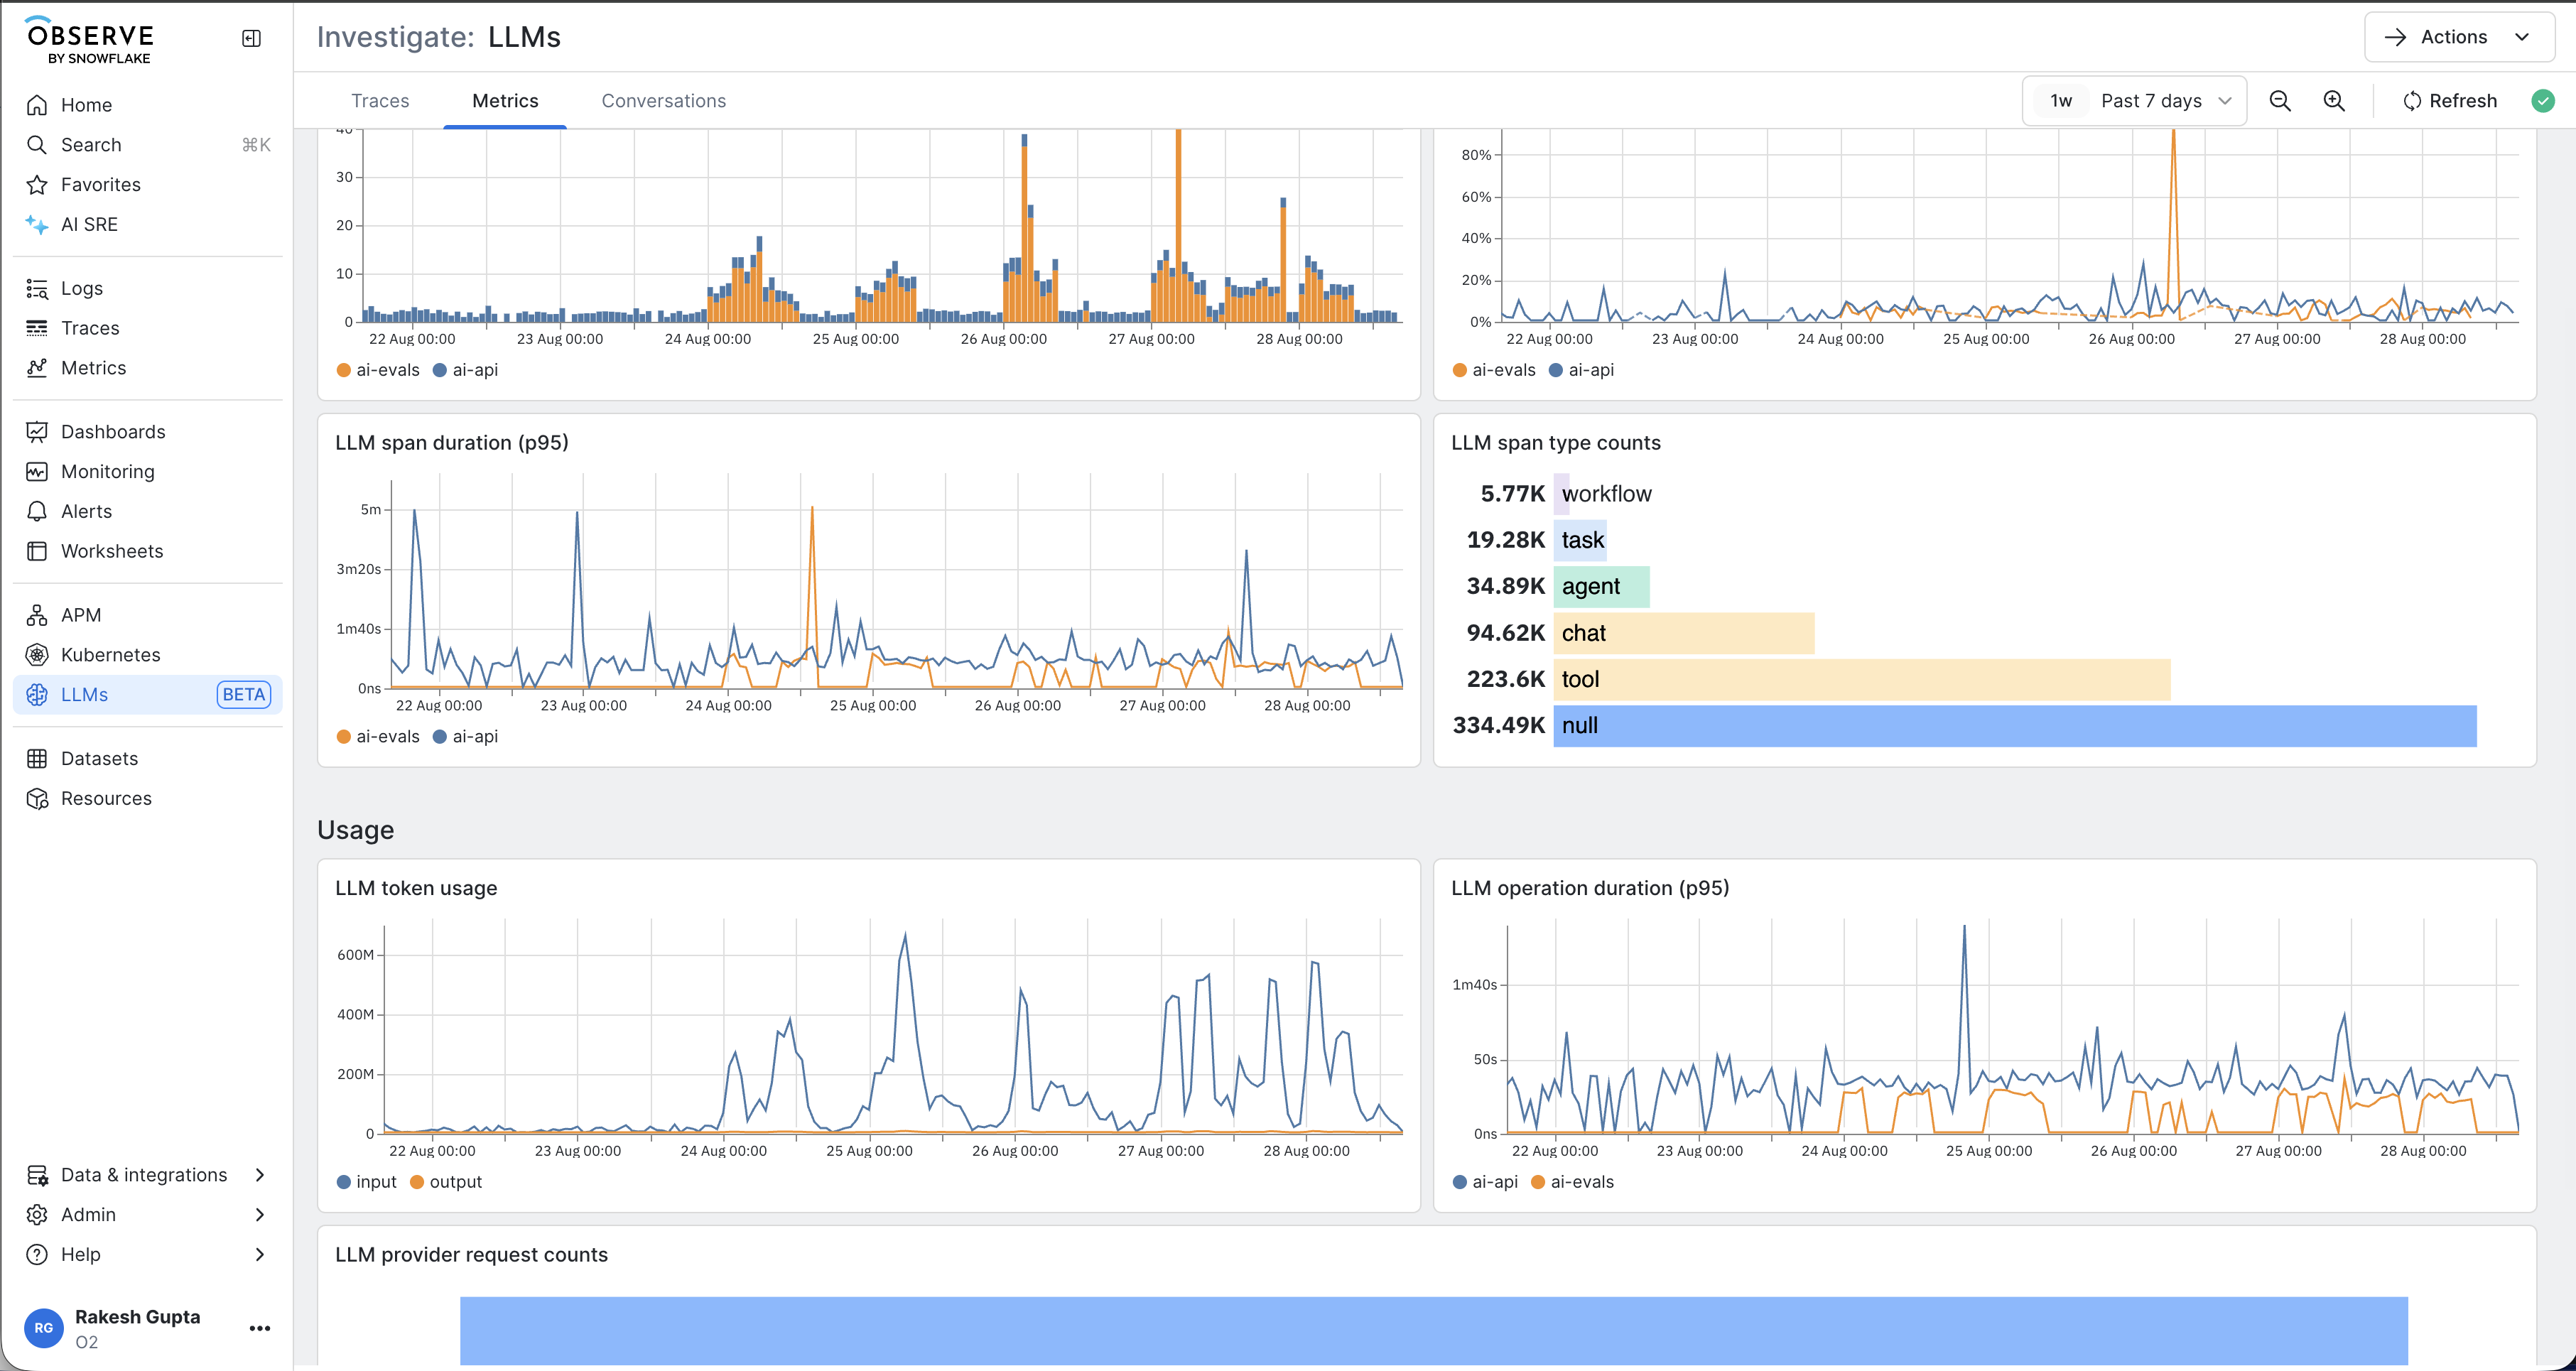
Task: Switch to the Traces tab
Action: coord(380,101)
